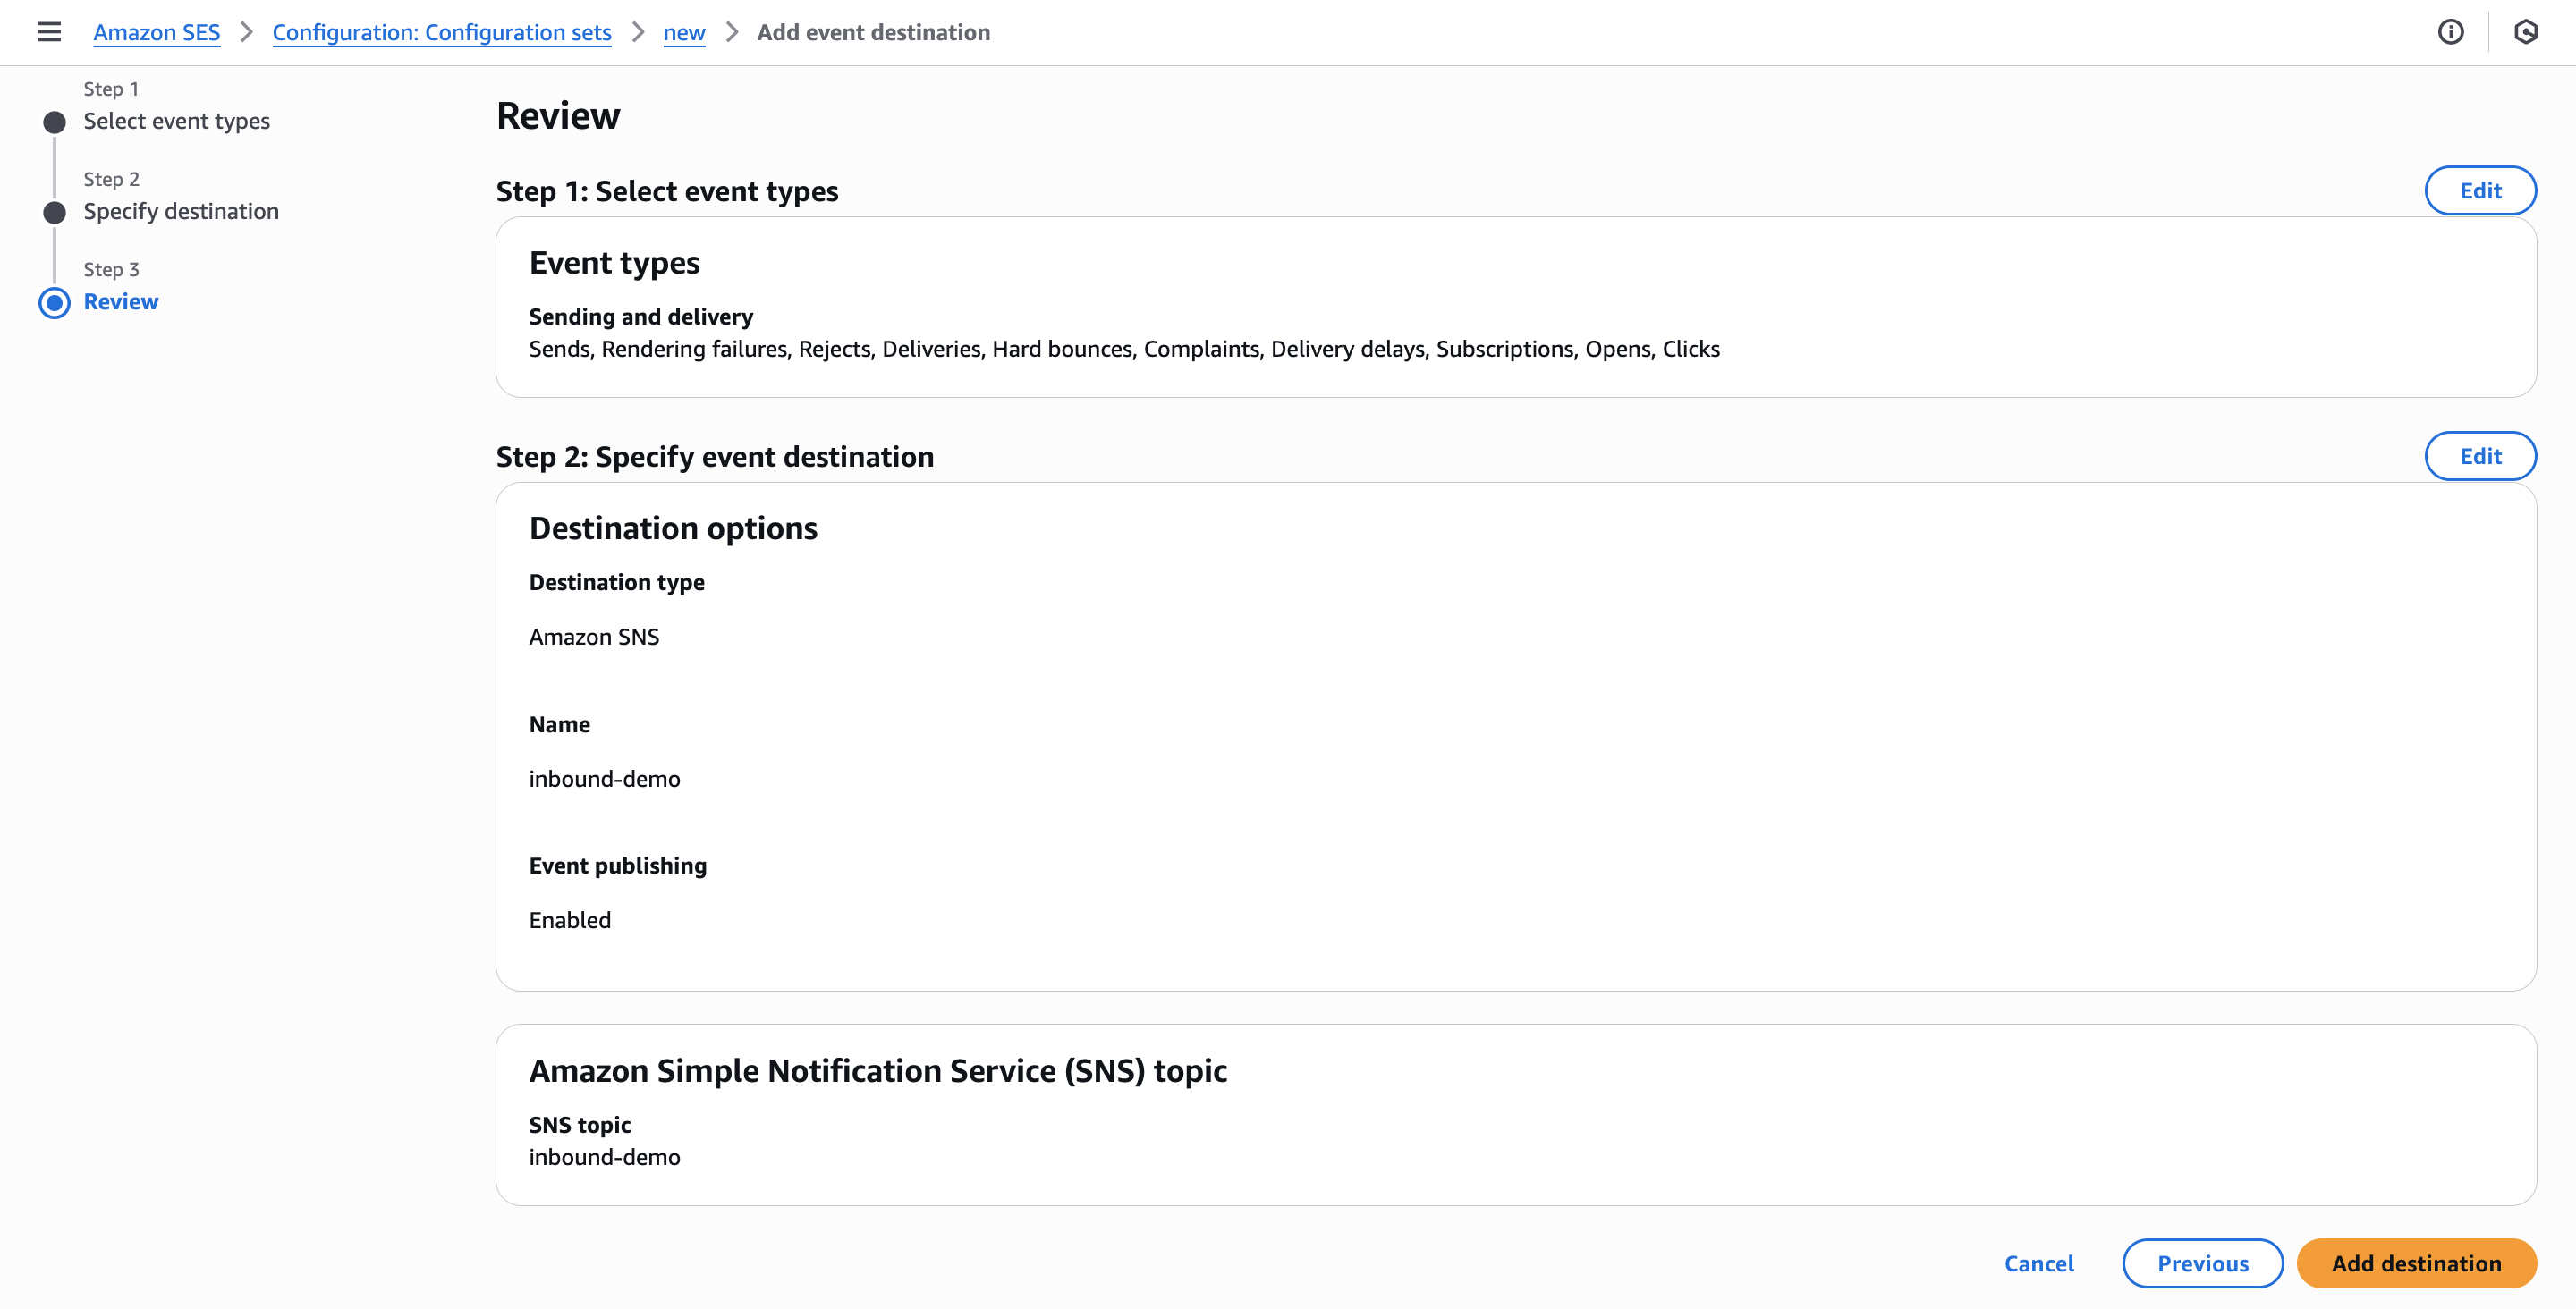Screen dimensions: 2576x1309
Task: Click the active Review step radio indicator
Action: tap(55, 302)
